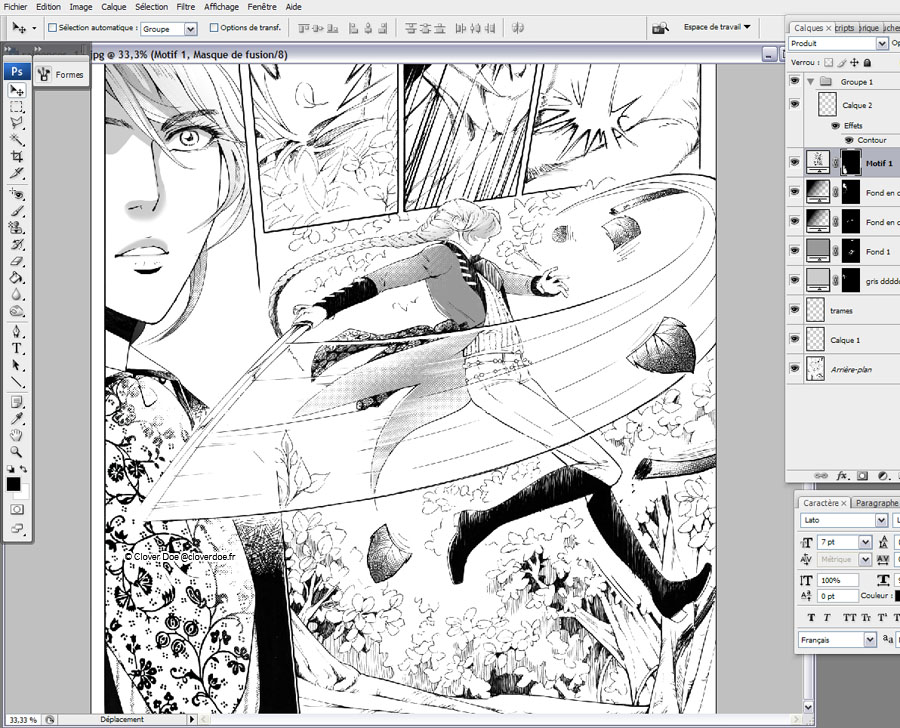This screenshot has height=728, width=900.
Task: Apply faux bold T style button
Action: coord(811,618)
